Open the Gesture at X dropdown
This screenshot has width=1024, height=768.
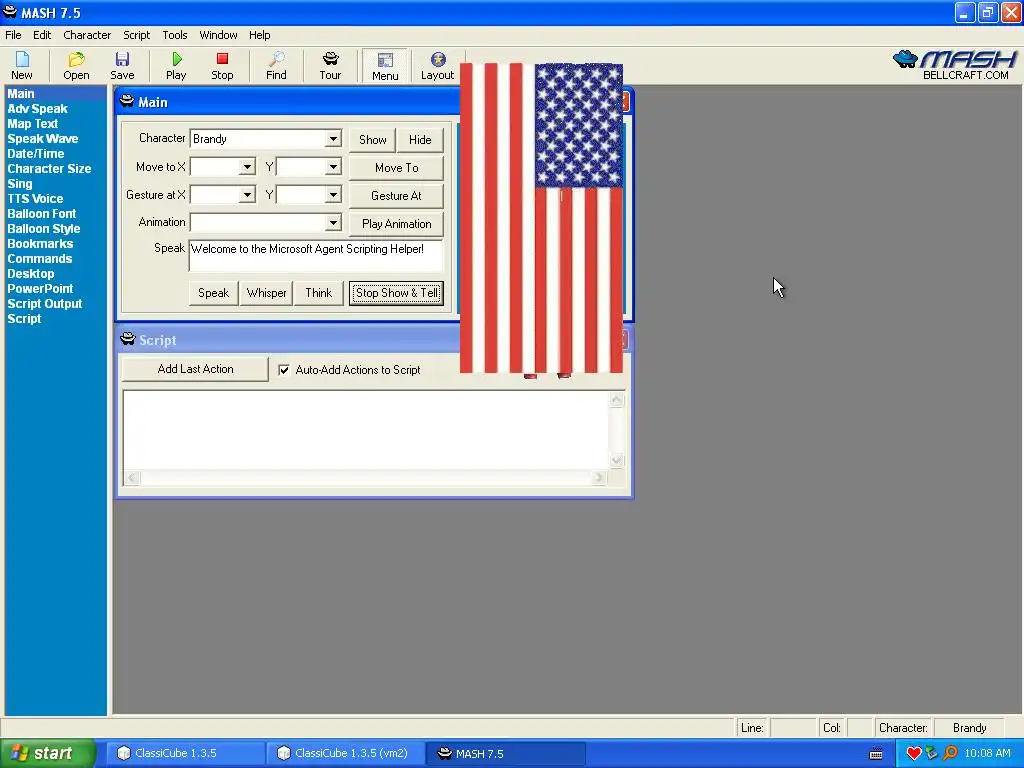point(247,195)
